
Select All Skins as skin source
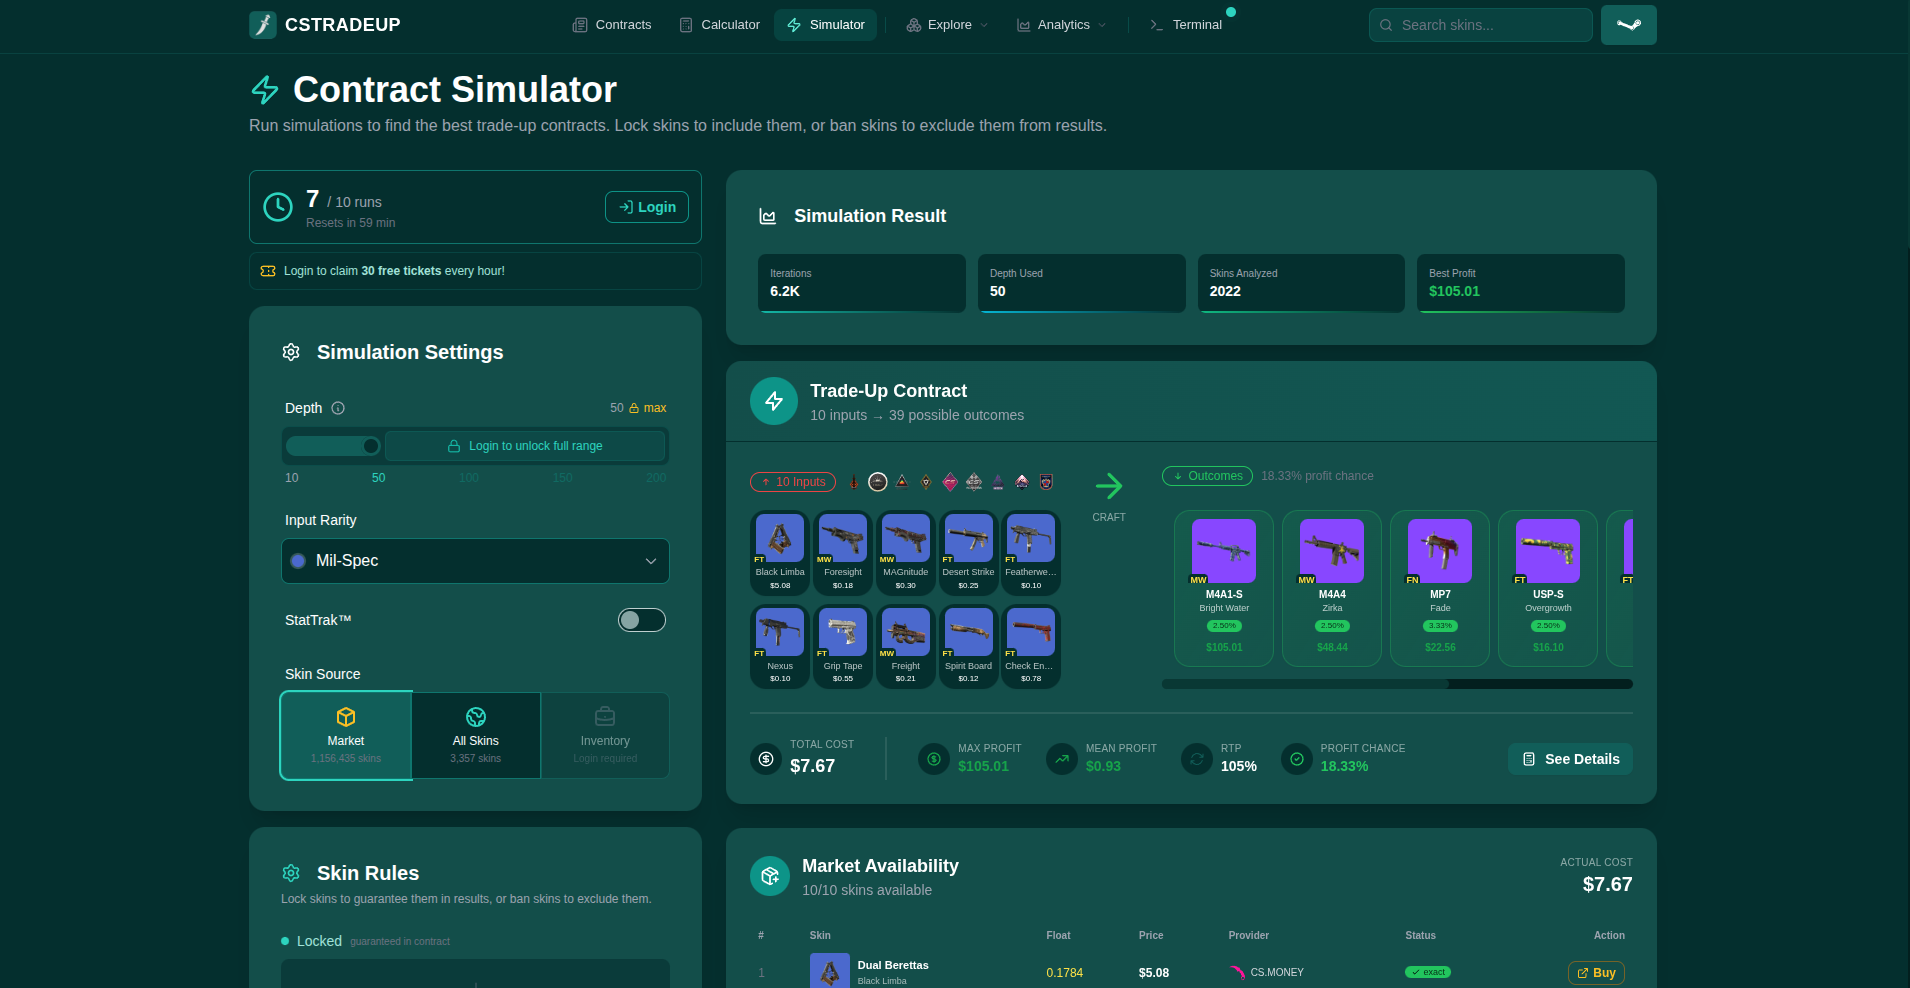476,735
